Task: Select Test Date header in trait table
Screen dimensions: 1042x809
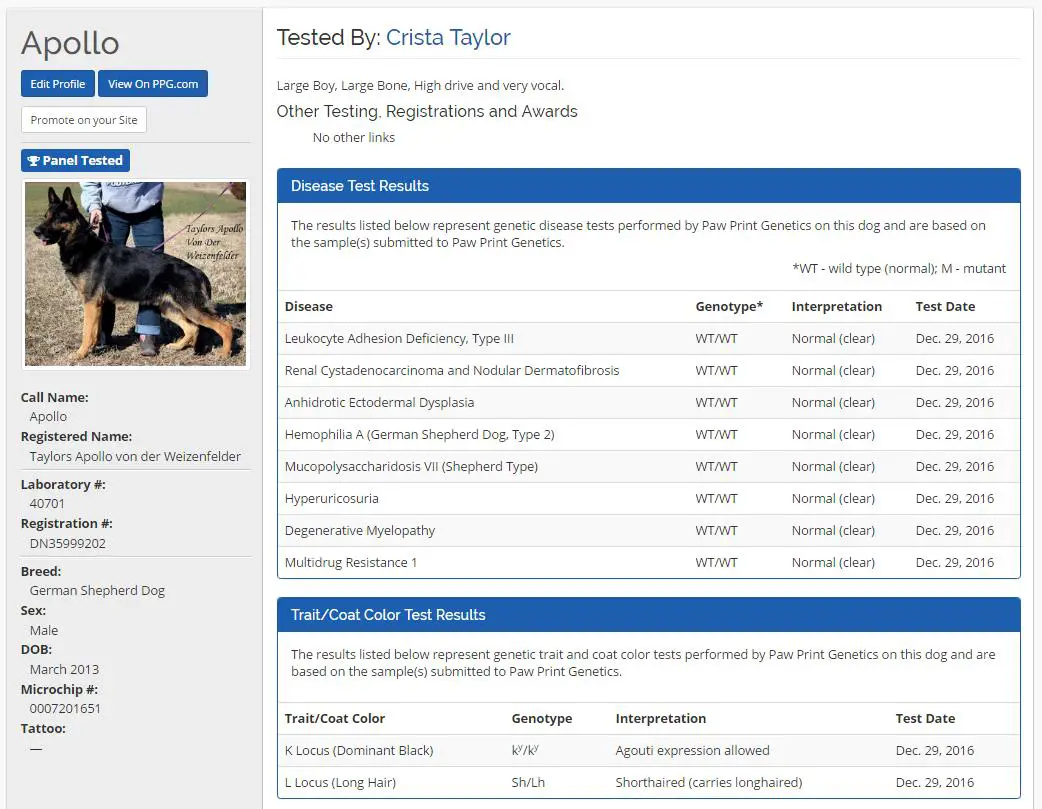Action: (x=925, y=719)
